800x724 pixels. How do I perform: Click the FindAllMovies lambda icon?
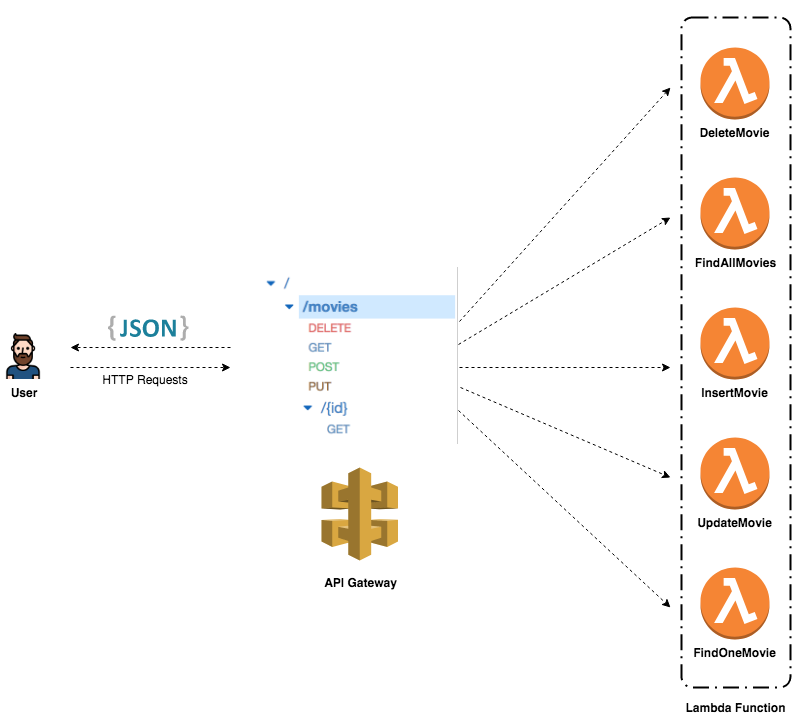[734, 213]
